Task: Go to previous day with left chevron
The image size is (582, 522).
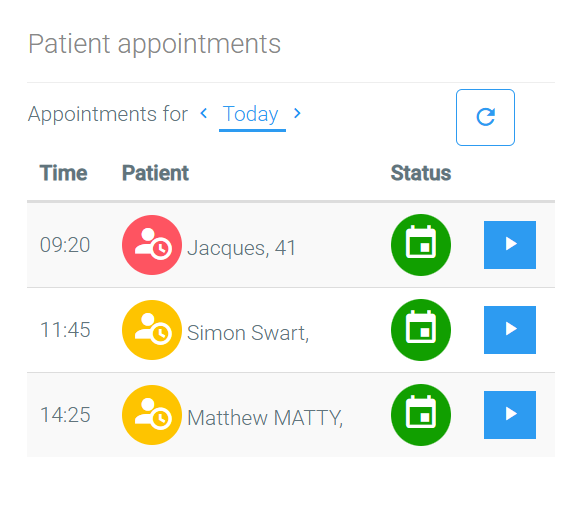Action: tap(203, 113)
